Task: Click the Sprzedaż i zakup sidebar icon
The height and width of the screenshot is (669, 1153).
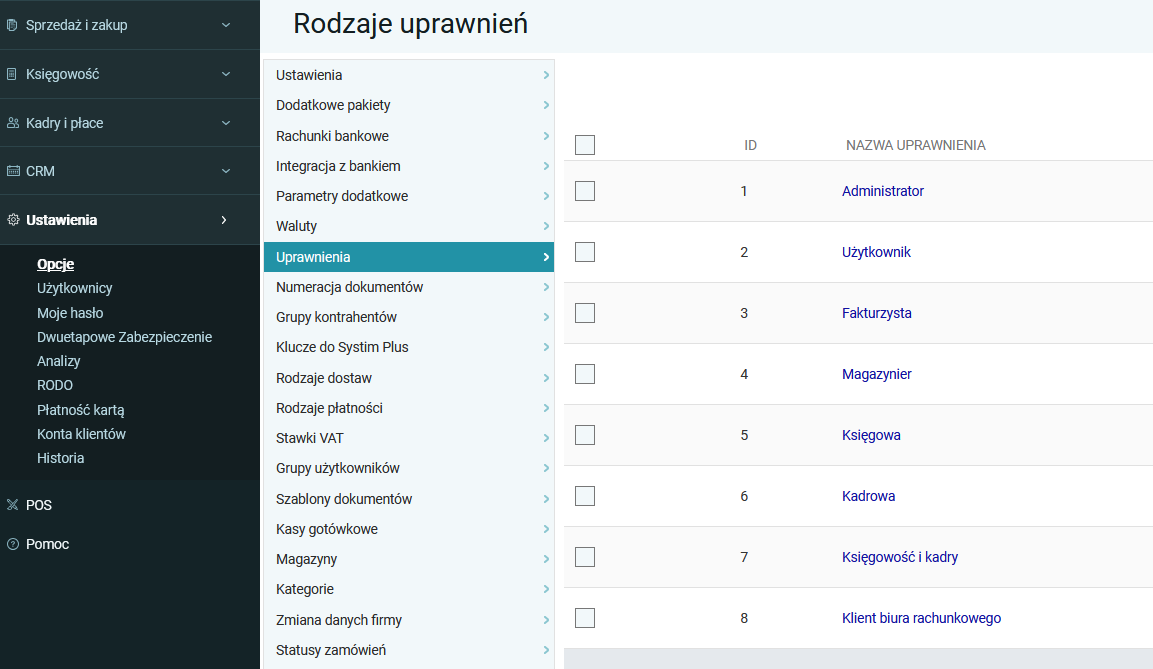Action: 12,25
